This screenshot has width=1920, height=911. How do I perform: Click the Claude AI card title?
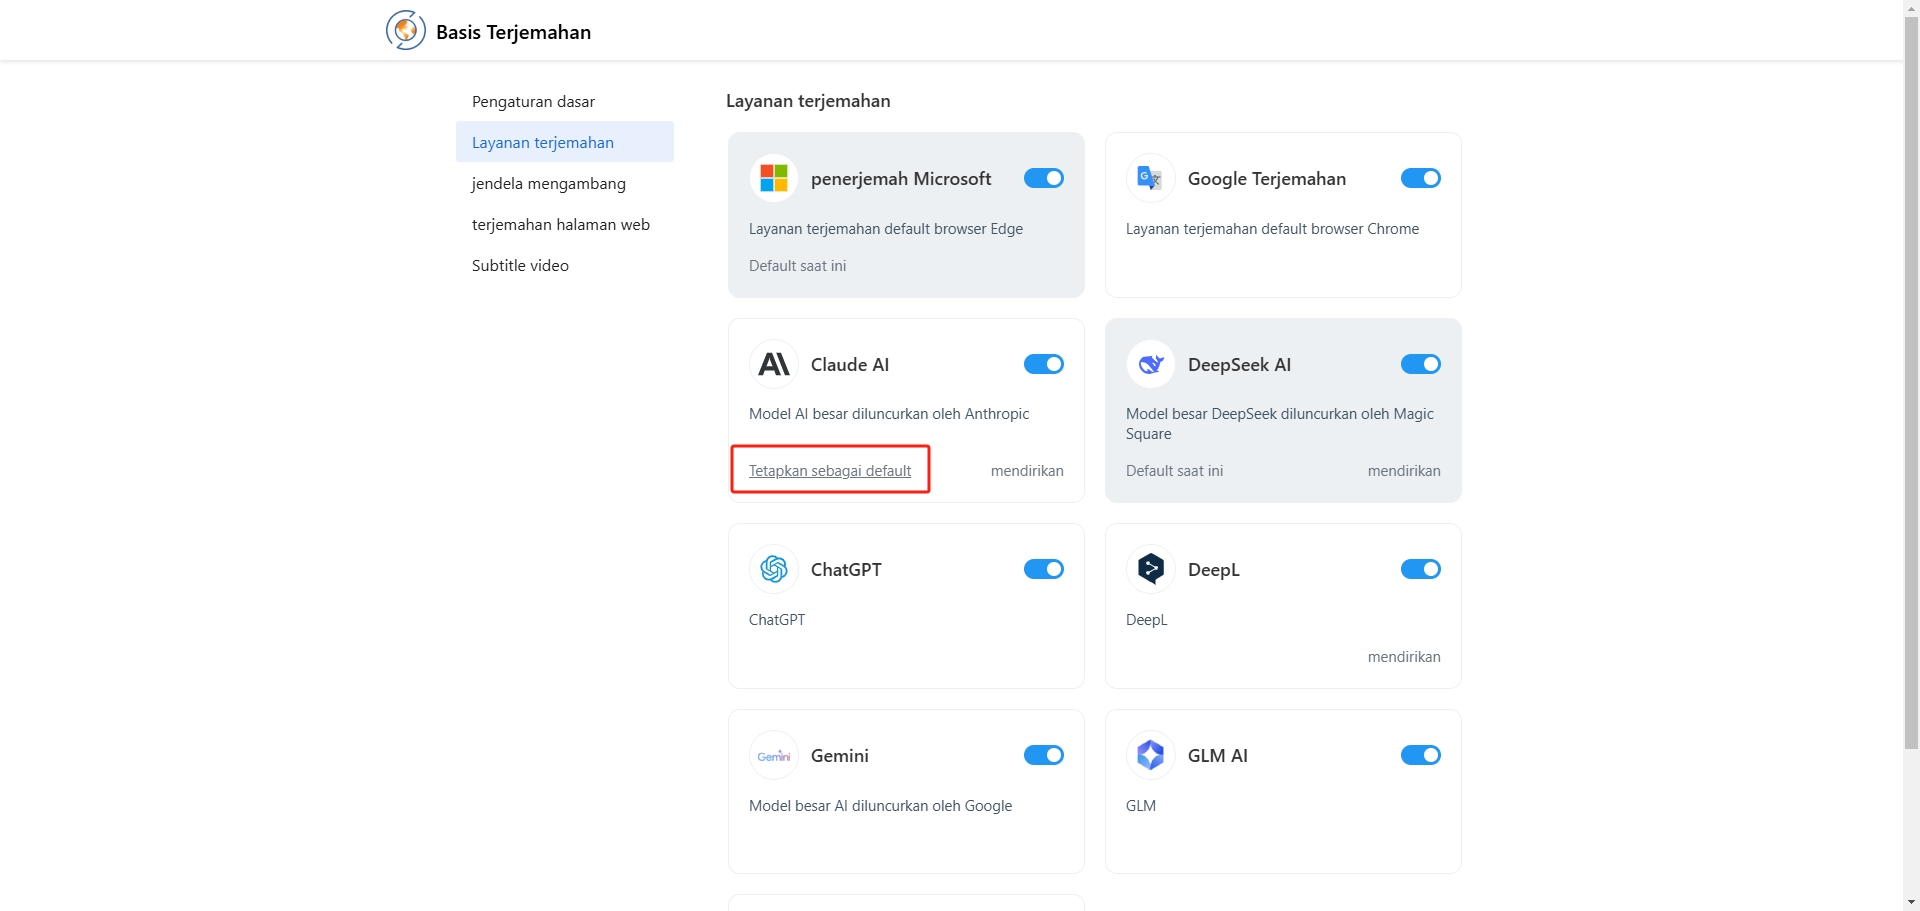(850, 364)
